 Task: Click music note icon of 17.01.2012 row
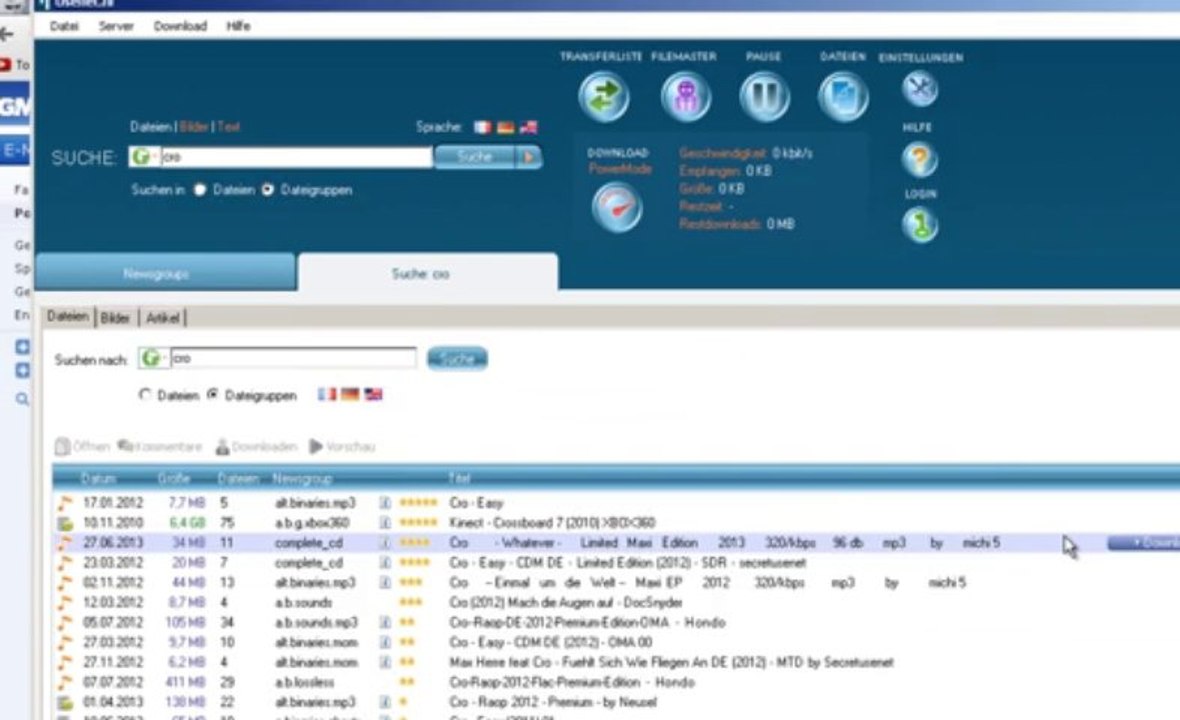point(65,503)
